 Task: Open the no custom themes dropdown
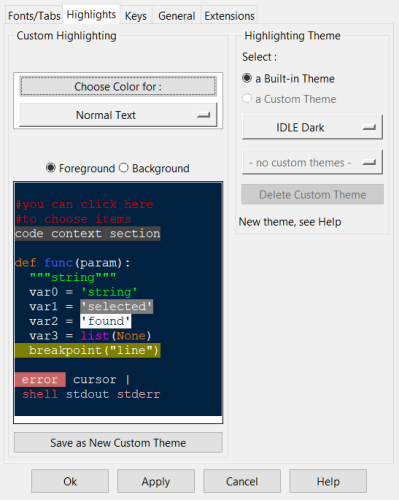312,162
